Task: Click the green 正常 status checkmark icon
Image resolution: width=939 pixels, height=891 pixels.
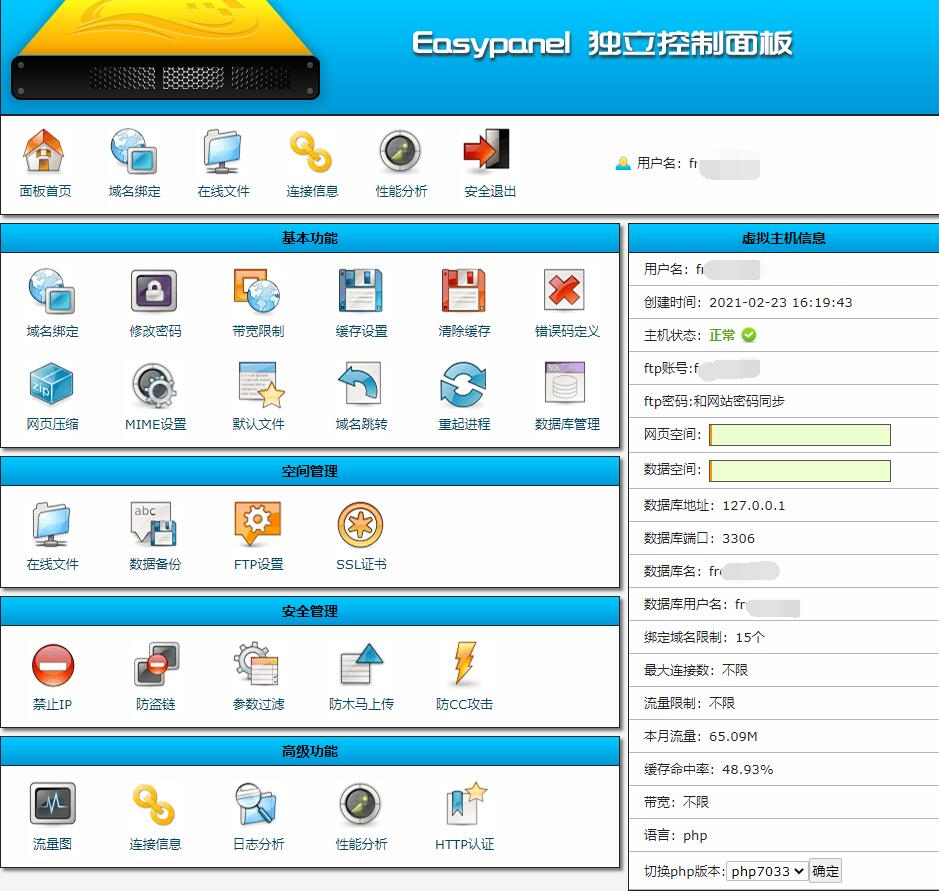Action: click(x=749, y=335)
